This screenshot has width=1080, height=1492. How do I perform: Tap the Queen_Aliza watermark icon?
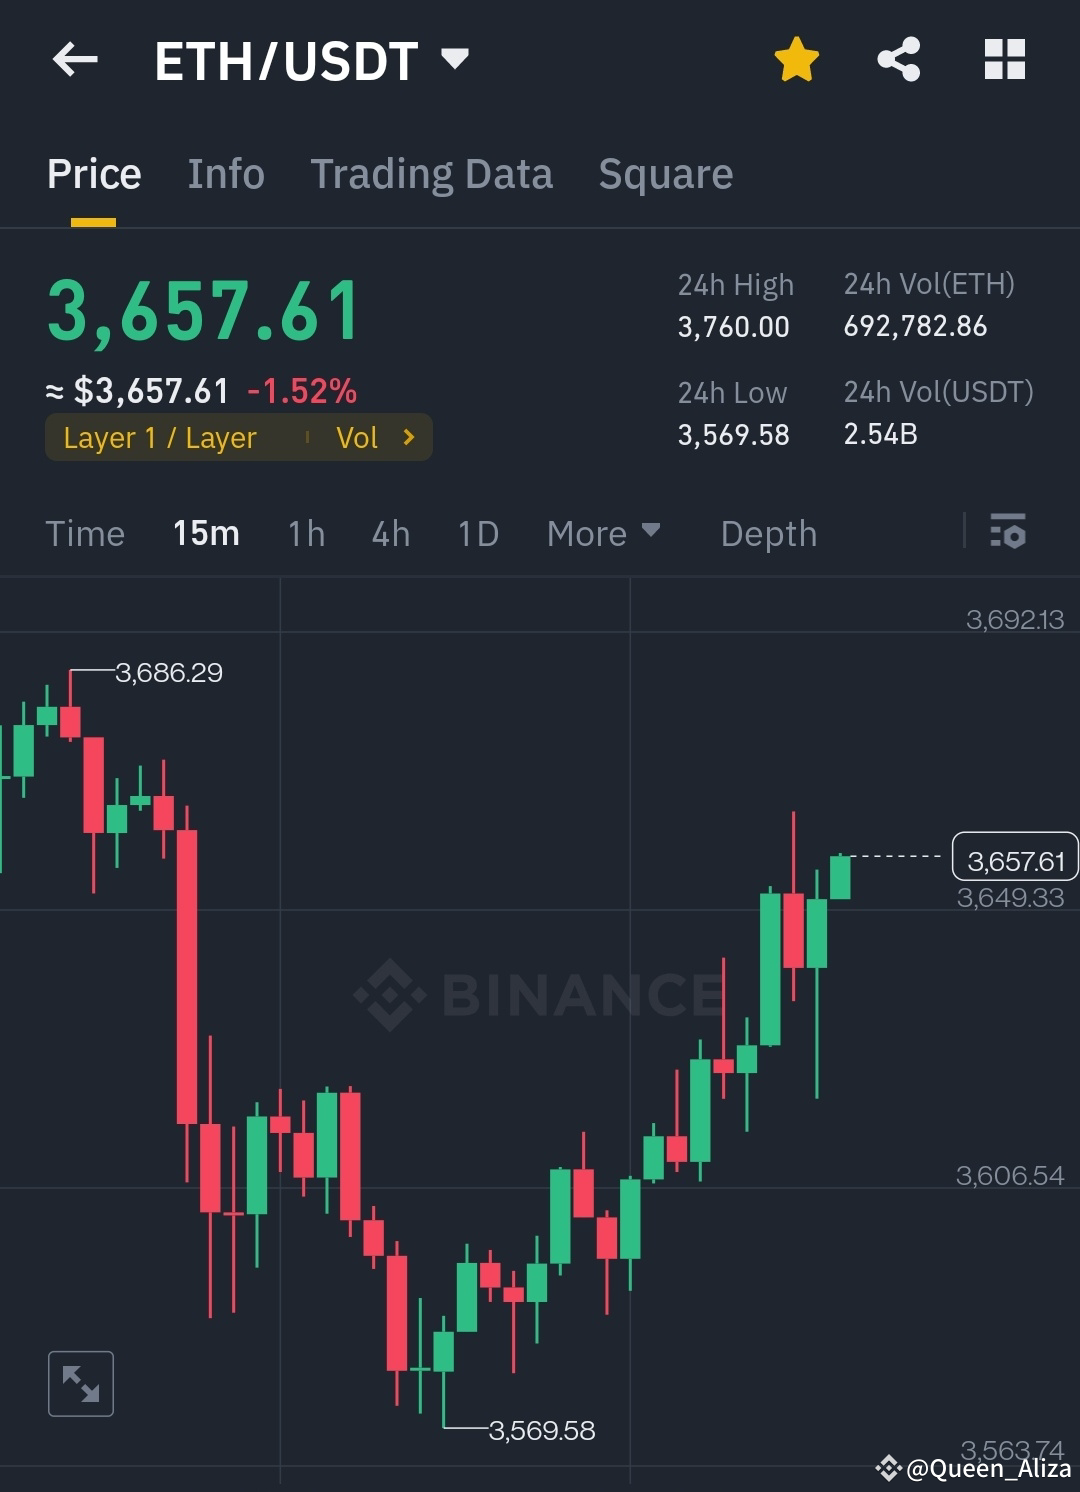[888, 1470]
